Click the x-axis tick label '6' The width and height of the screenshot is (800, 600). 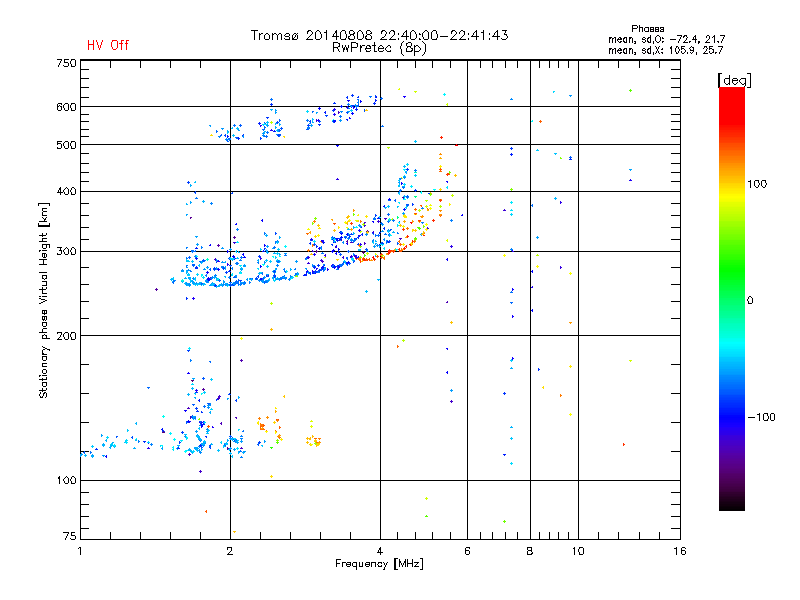(x=467, y=551)
